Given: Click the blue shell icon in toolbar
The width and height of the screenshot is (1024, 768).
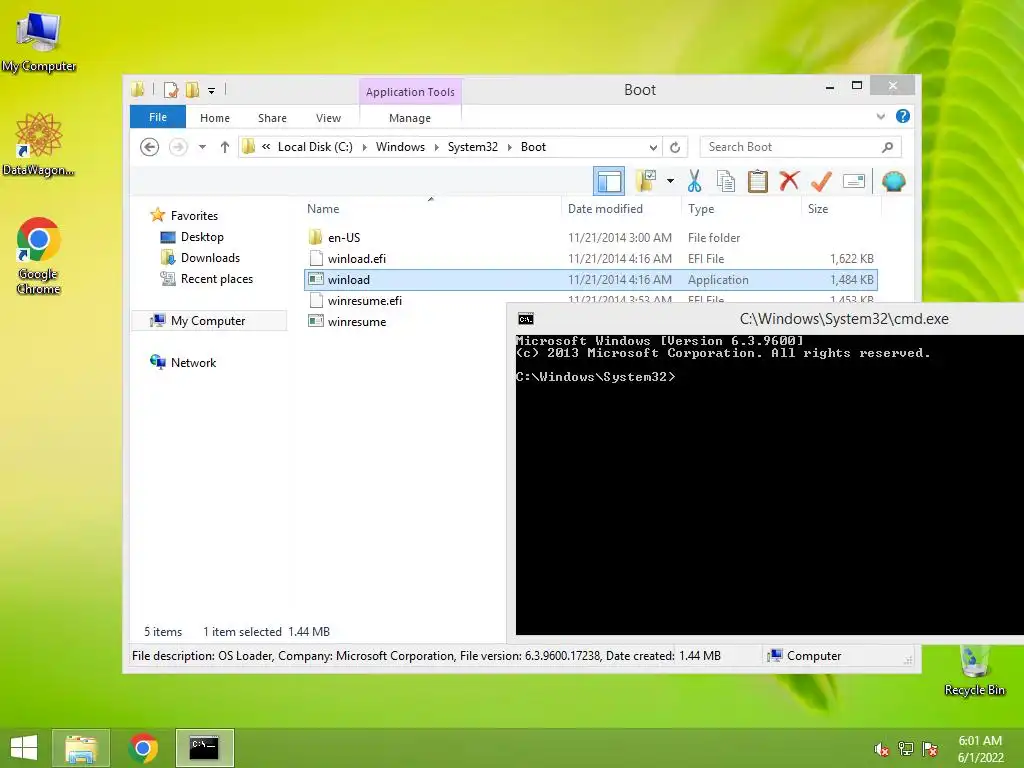Looking at the screenshot, I should click(893, 181).
